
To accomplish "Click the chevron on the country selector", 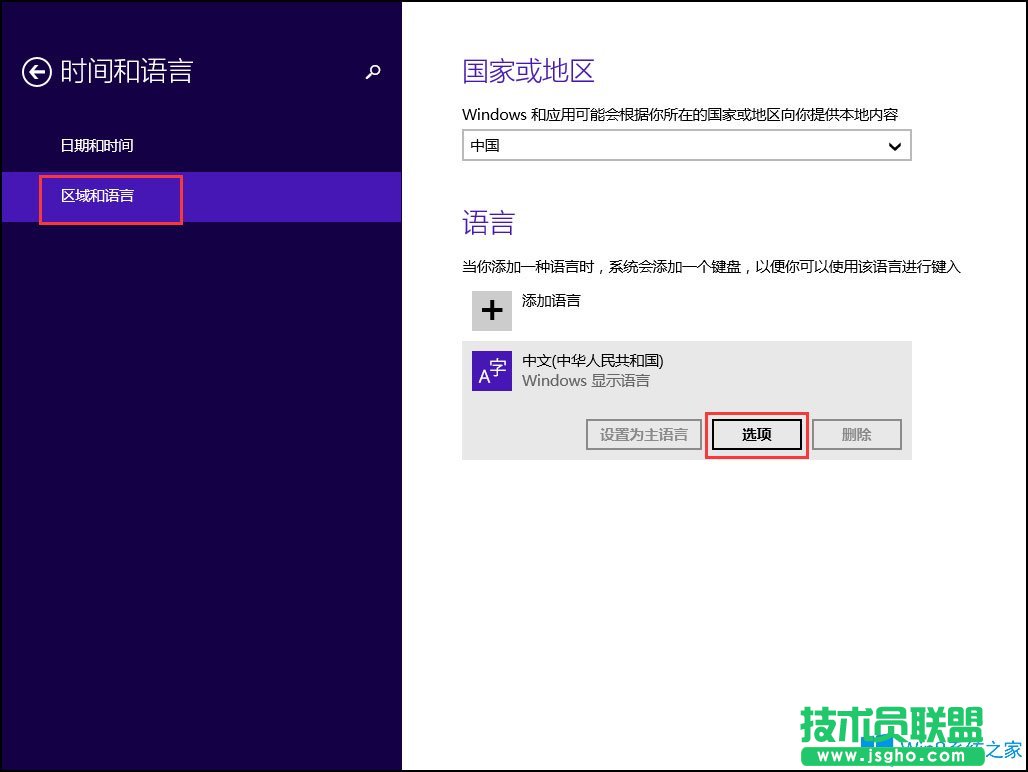I will pyautogui.click(x=896, y=145).
